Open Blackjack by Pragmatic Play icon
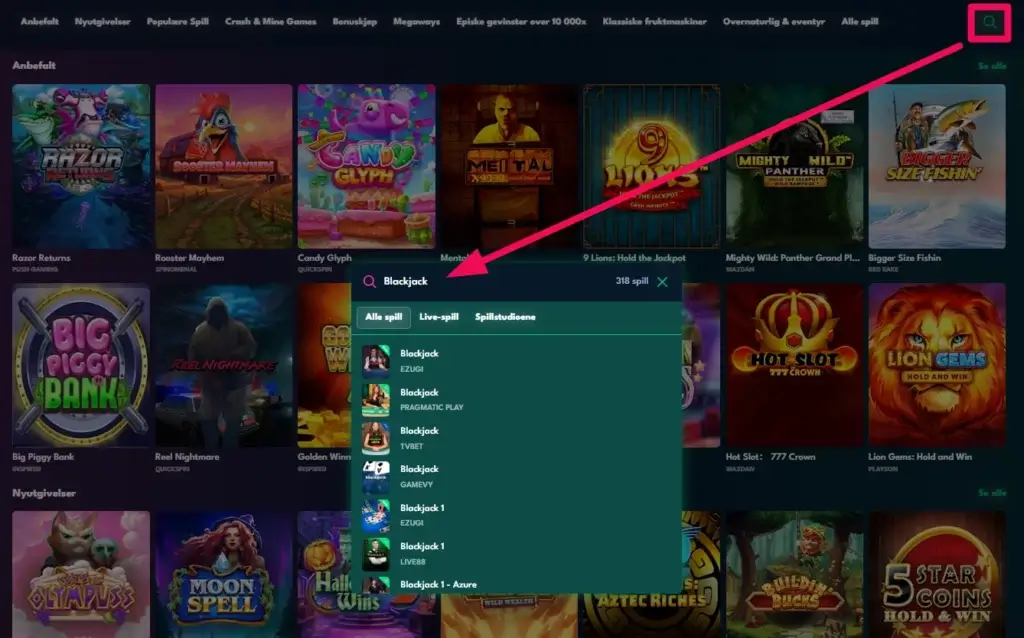The image size is (1024, 638). click(x=376, y=398)
